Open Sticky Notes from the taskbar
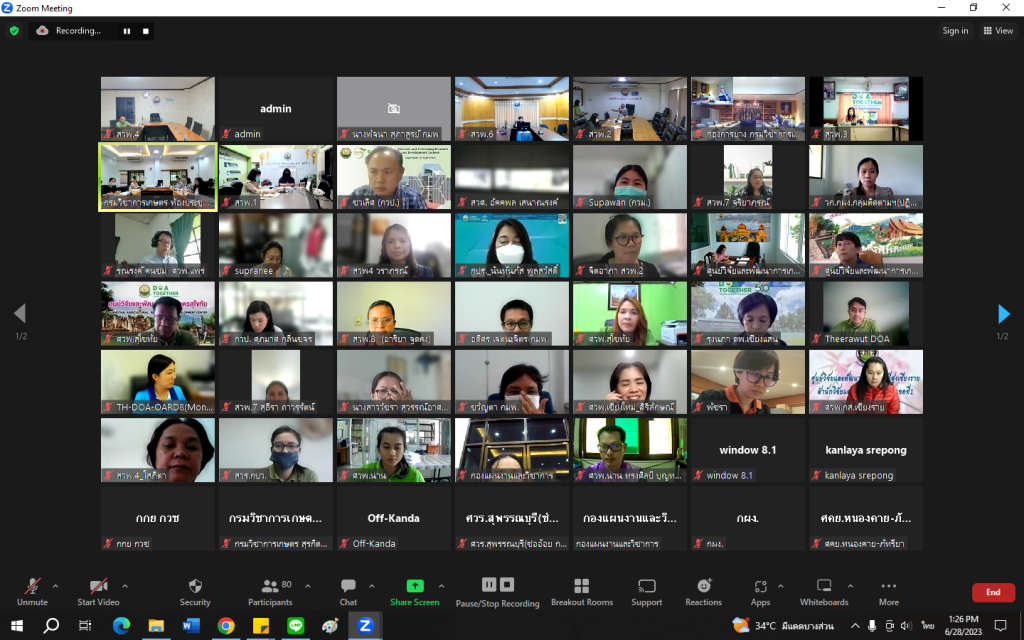The height and width of the screenshot is (640, 1024). pos(261,626)
